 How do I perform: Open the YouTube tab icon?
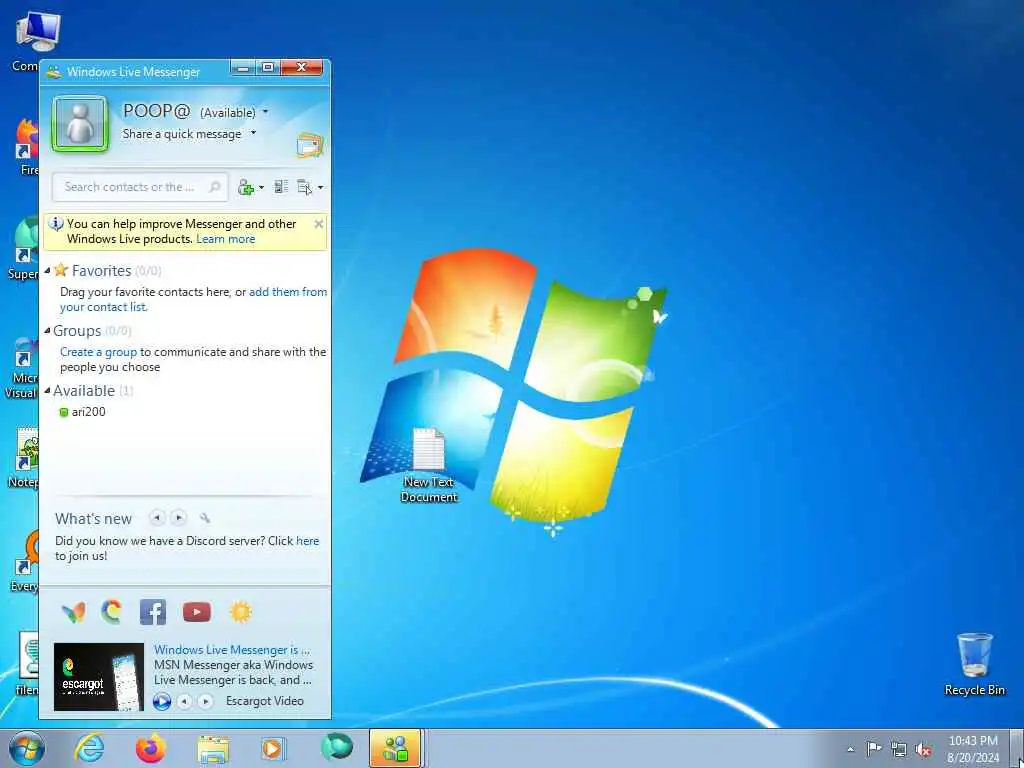(x=197, y=612)
